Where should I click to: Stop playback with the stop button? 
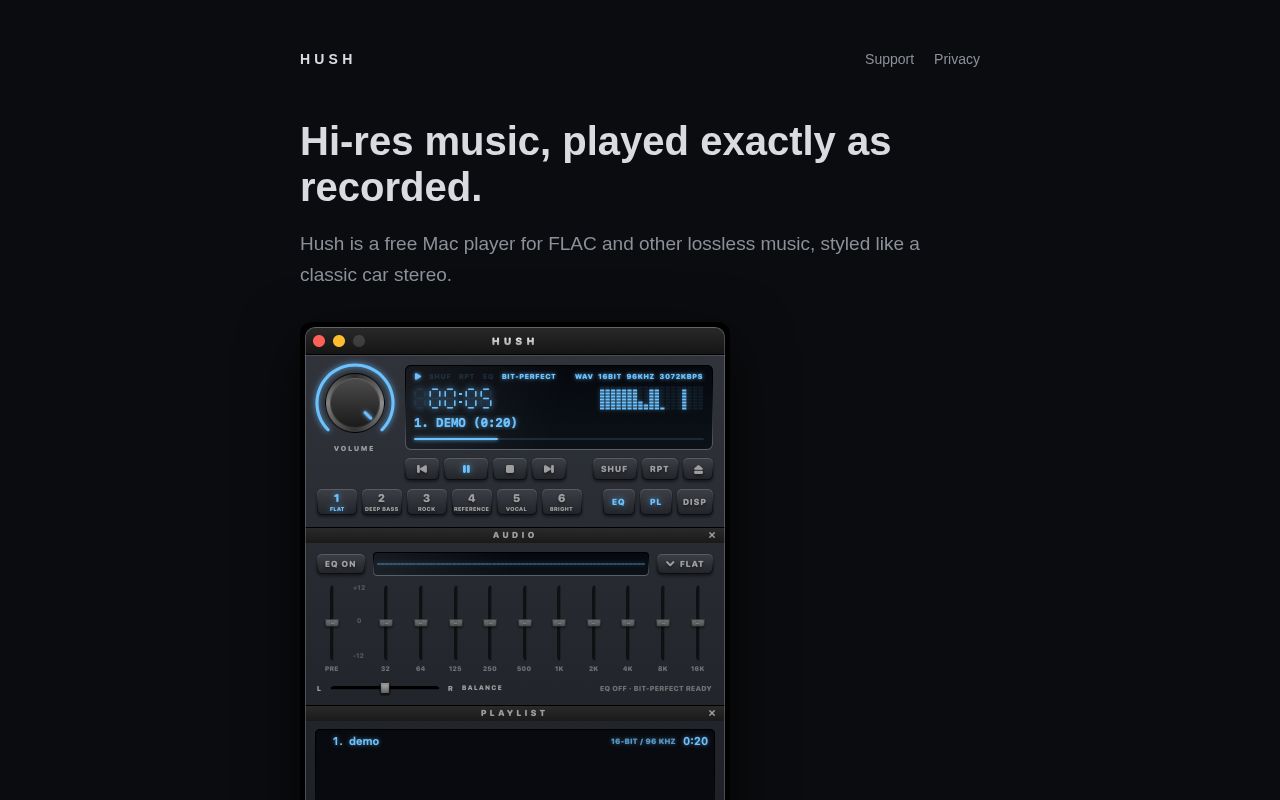click(x=510, y=469)
